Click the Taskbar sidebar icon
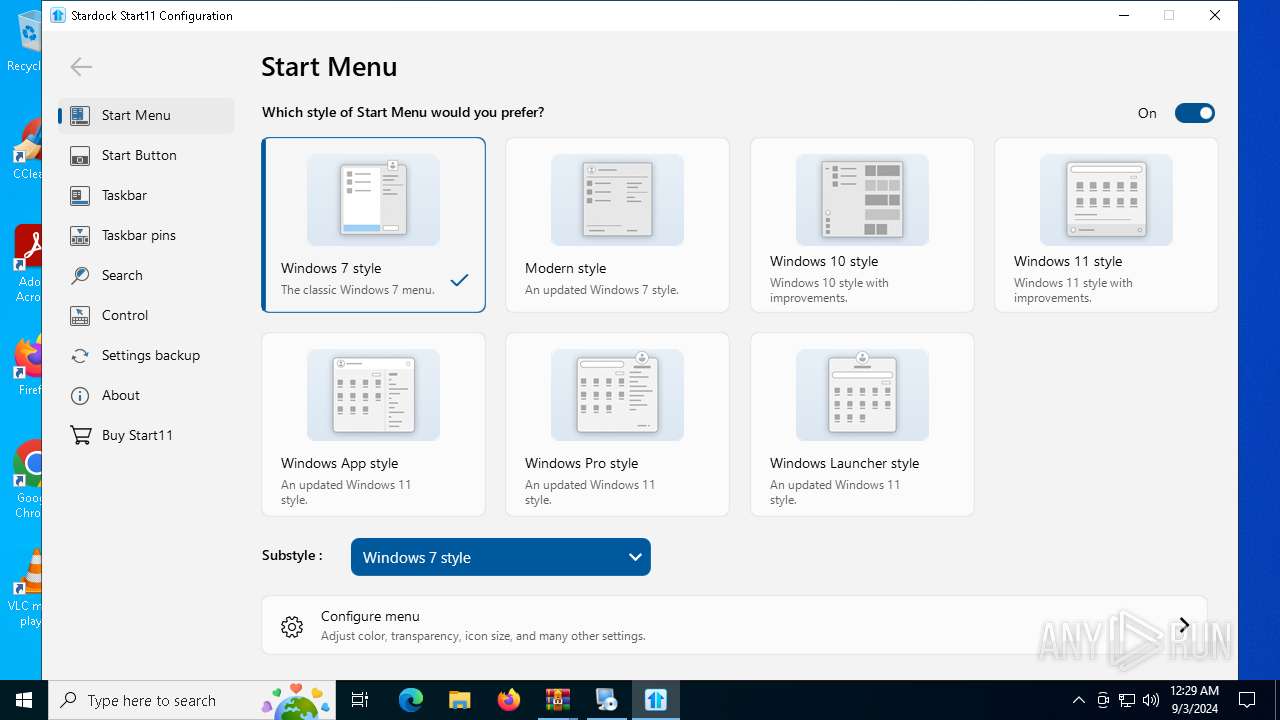This screenshot has width=1280, height=720. tap(80, 195)
